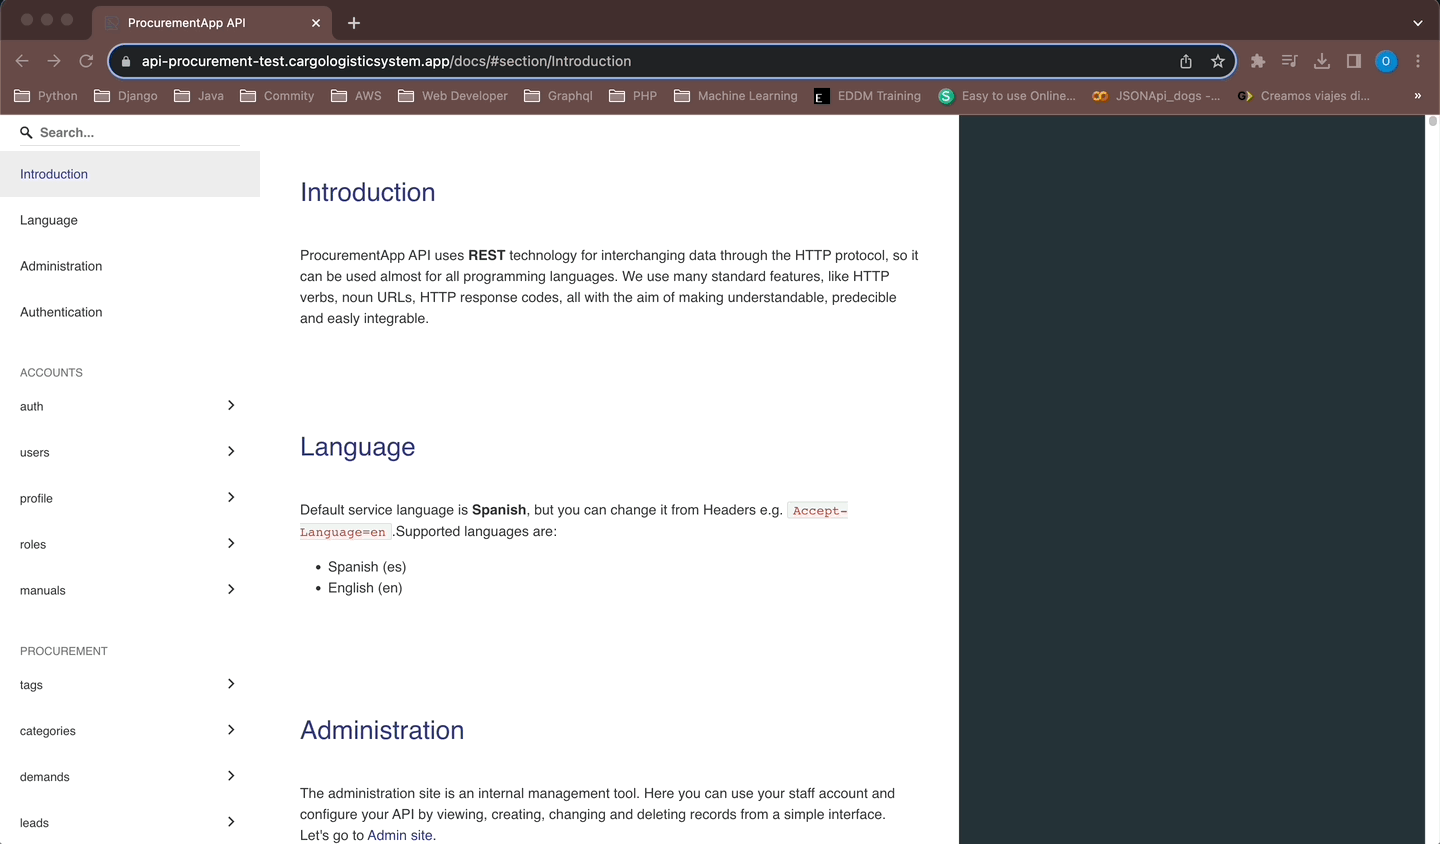1440x844 pixels.
Task: Open the Admin site link
Action: (x=400, y=835)
